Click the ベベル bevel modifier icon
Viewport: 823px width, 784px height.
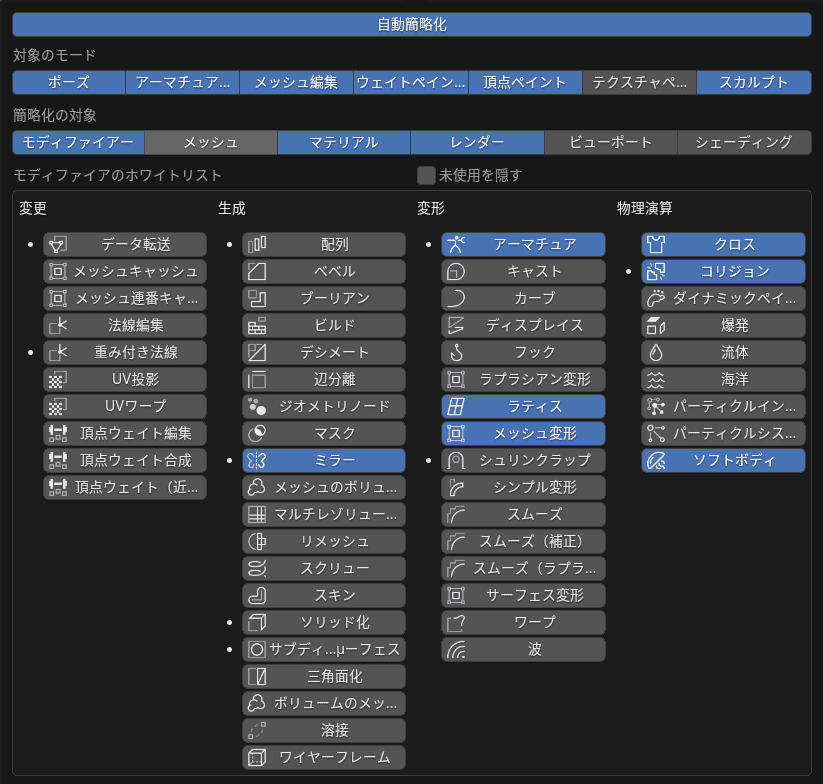[x=257, y=271]
